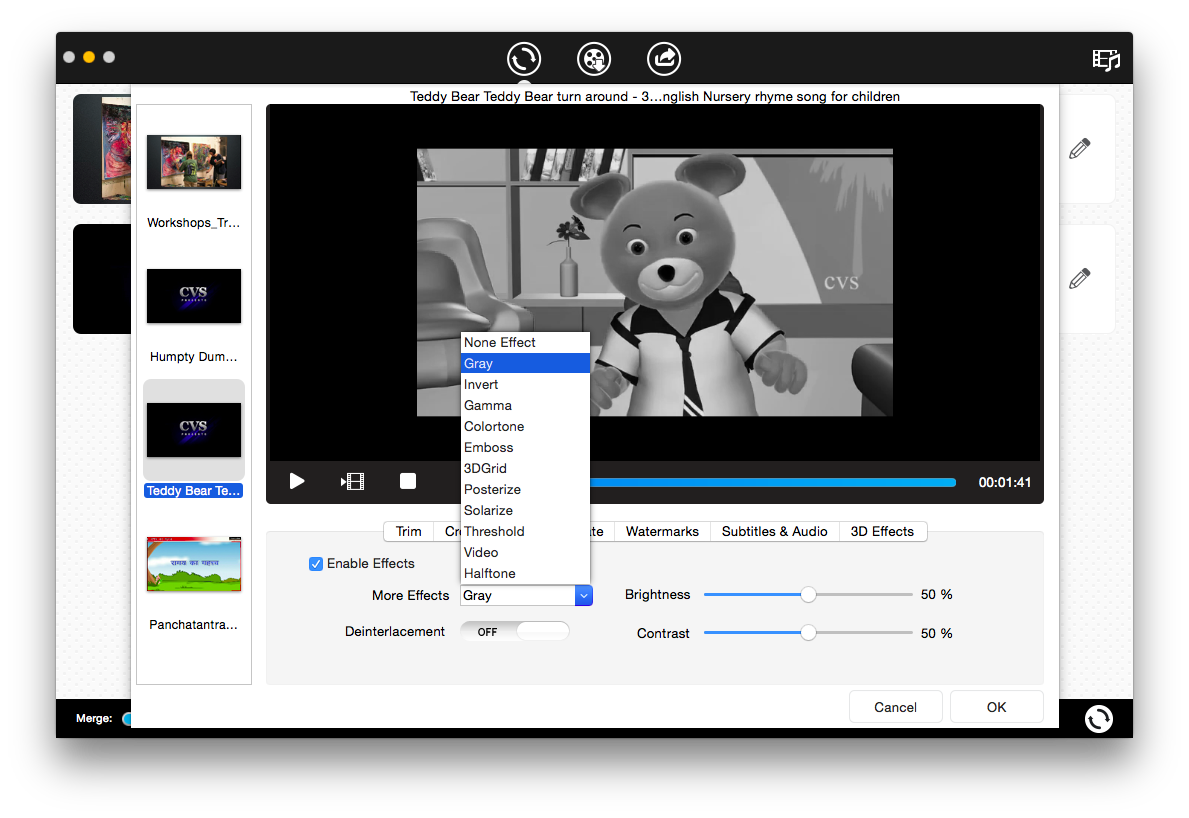The height and width of the screenshot is (818, 1189).
Task: Select the Humpty Dum... video thumbnail
Action: pyautogui.click(x=194, y=296)
